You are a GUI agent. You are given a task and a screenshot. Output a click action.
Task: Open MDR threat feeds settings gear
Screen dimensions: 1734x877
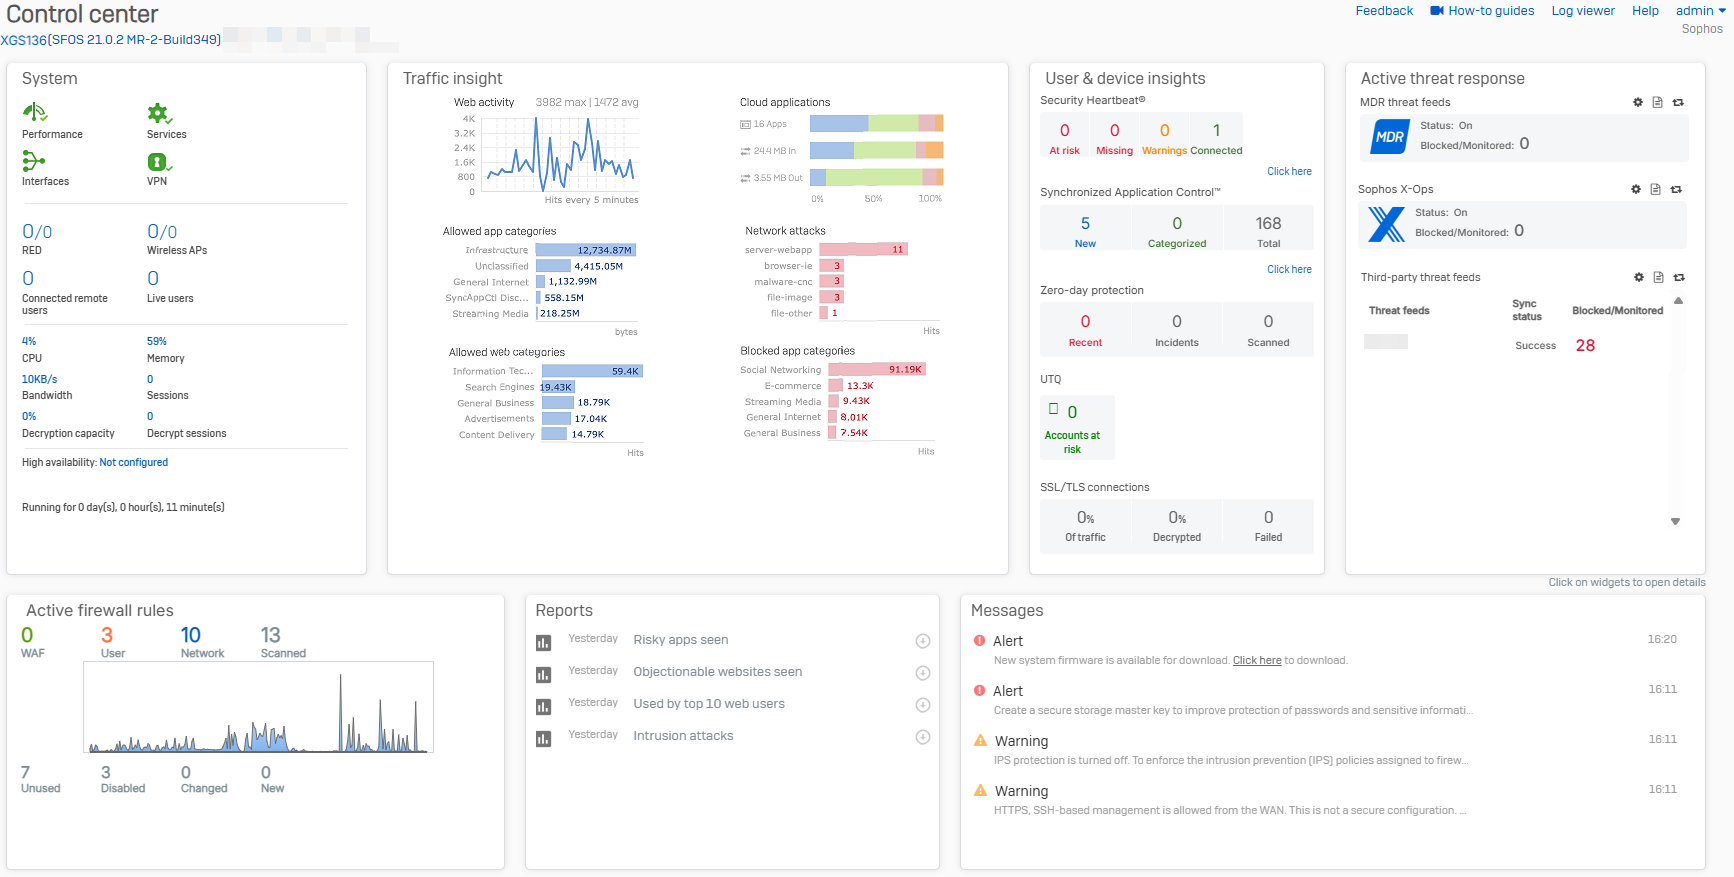(x=1638, y=102)
